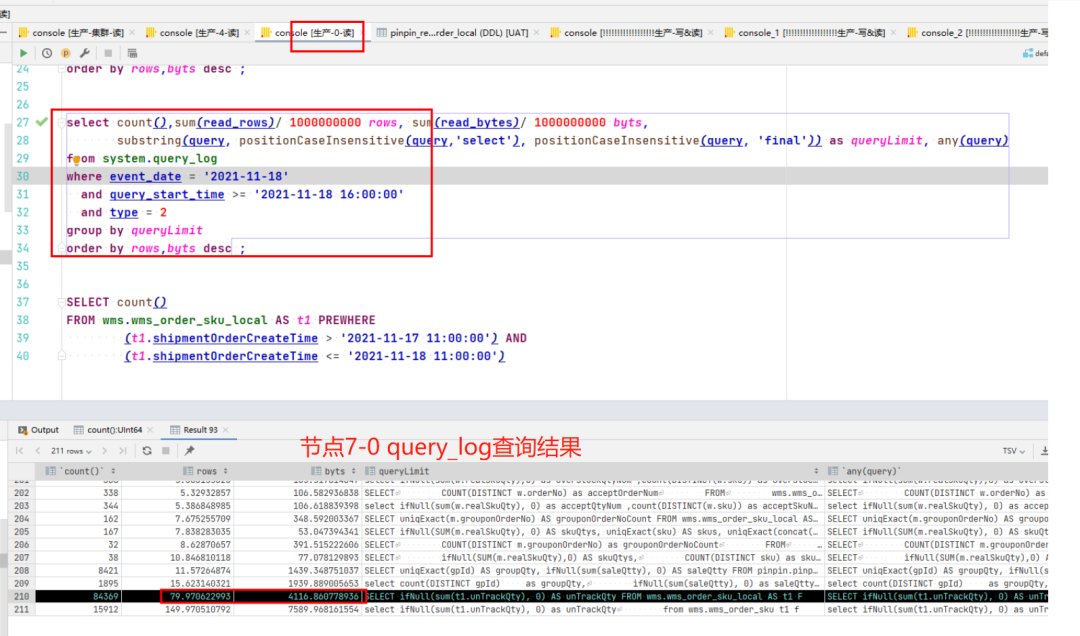Run the query with the green Execute arrow
Screen dimensions: 1080x636
click(23, 53)
